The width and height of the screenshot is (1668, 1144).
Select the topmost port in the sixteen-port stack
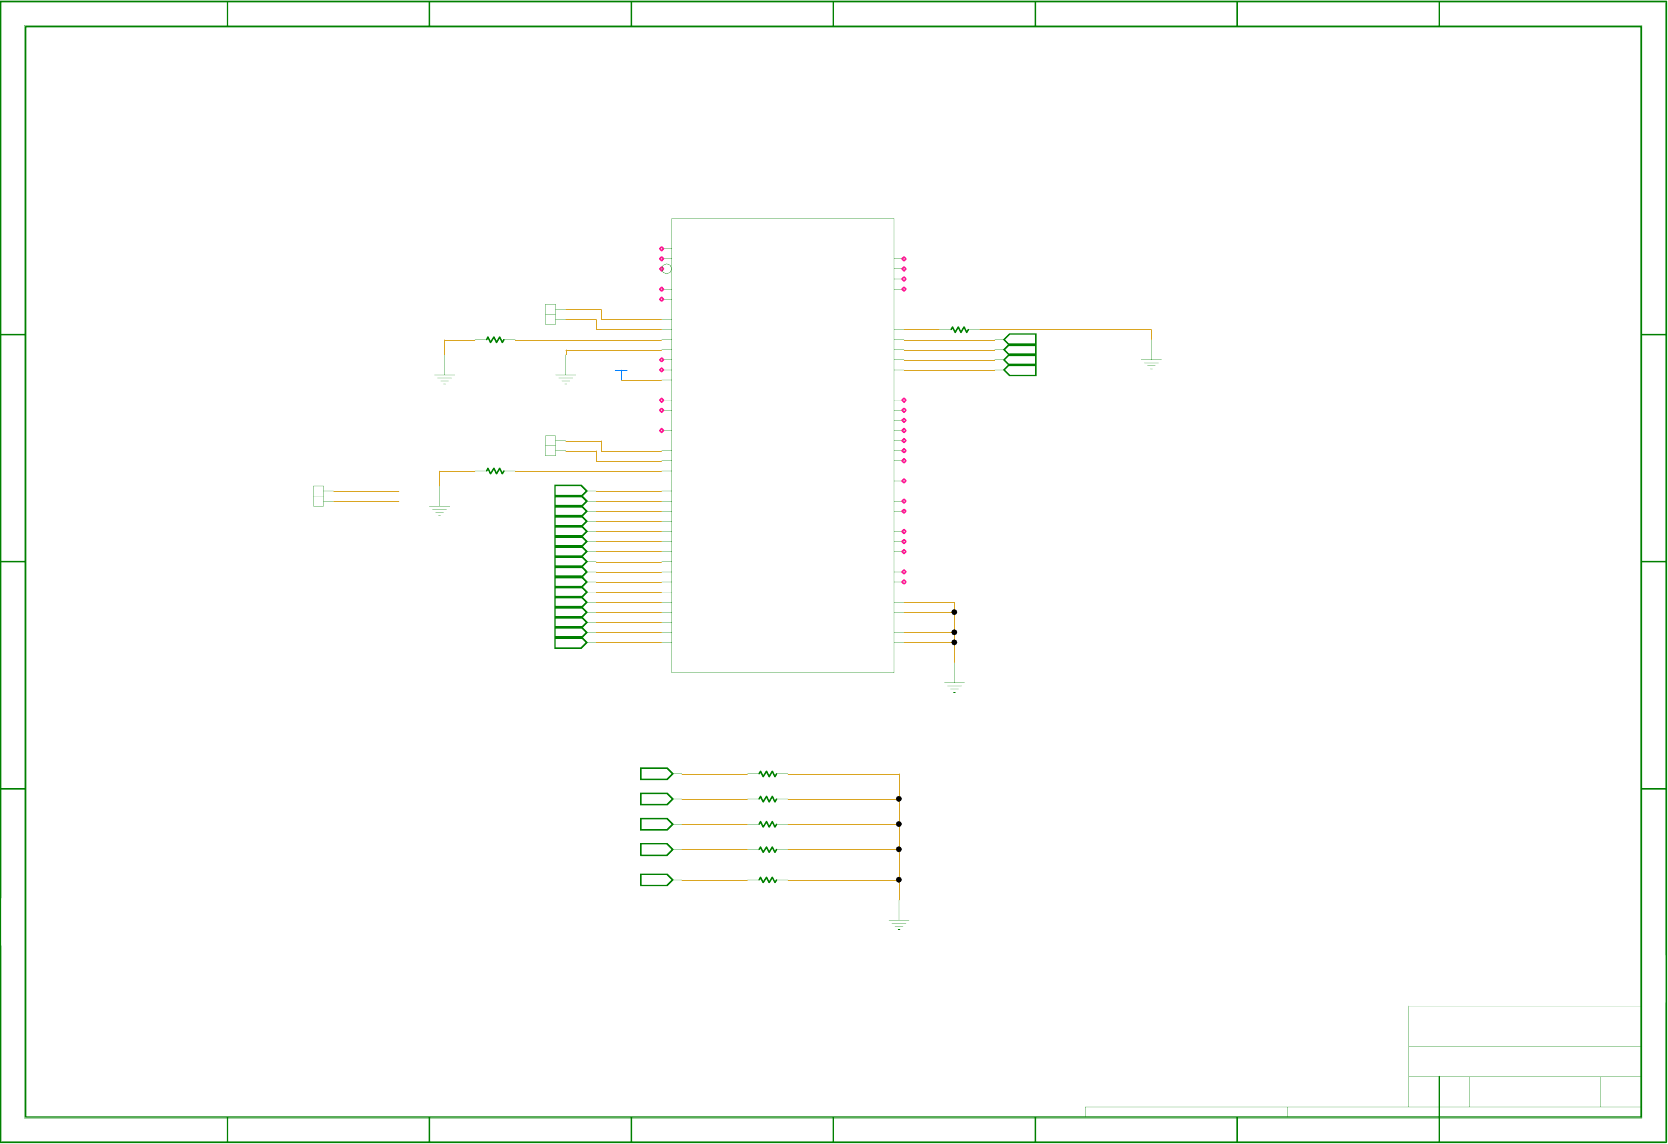pyautogui.click(x=571, y=491)
